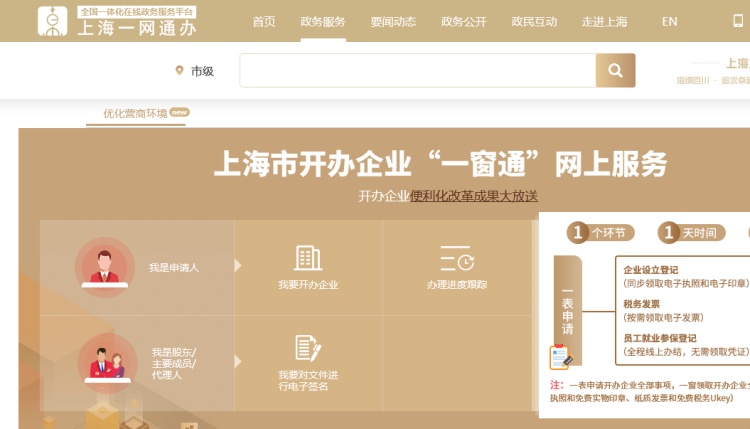Viewport: 750px width, 429px height.
Task: Switch language with the EN link
Action: (670, 22)
